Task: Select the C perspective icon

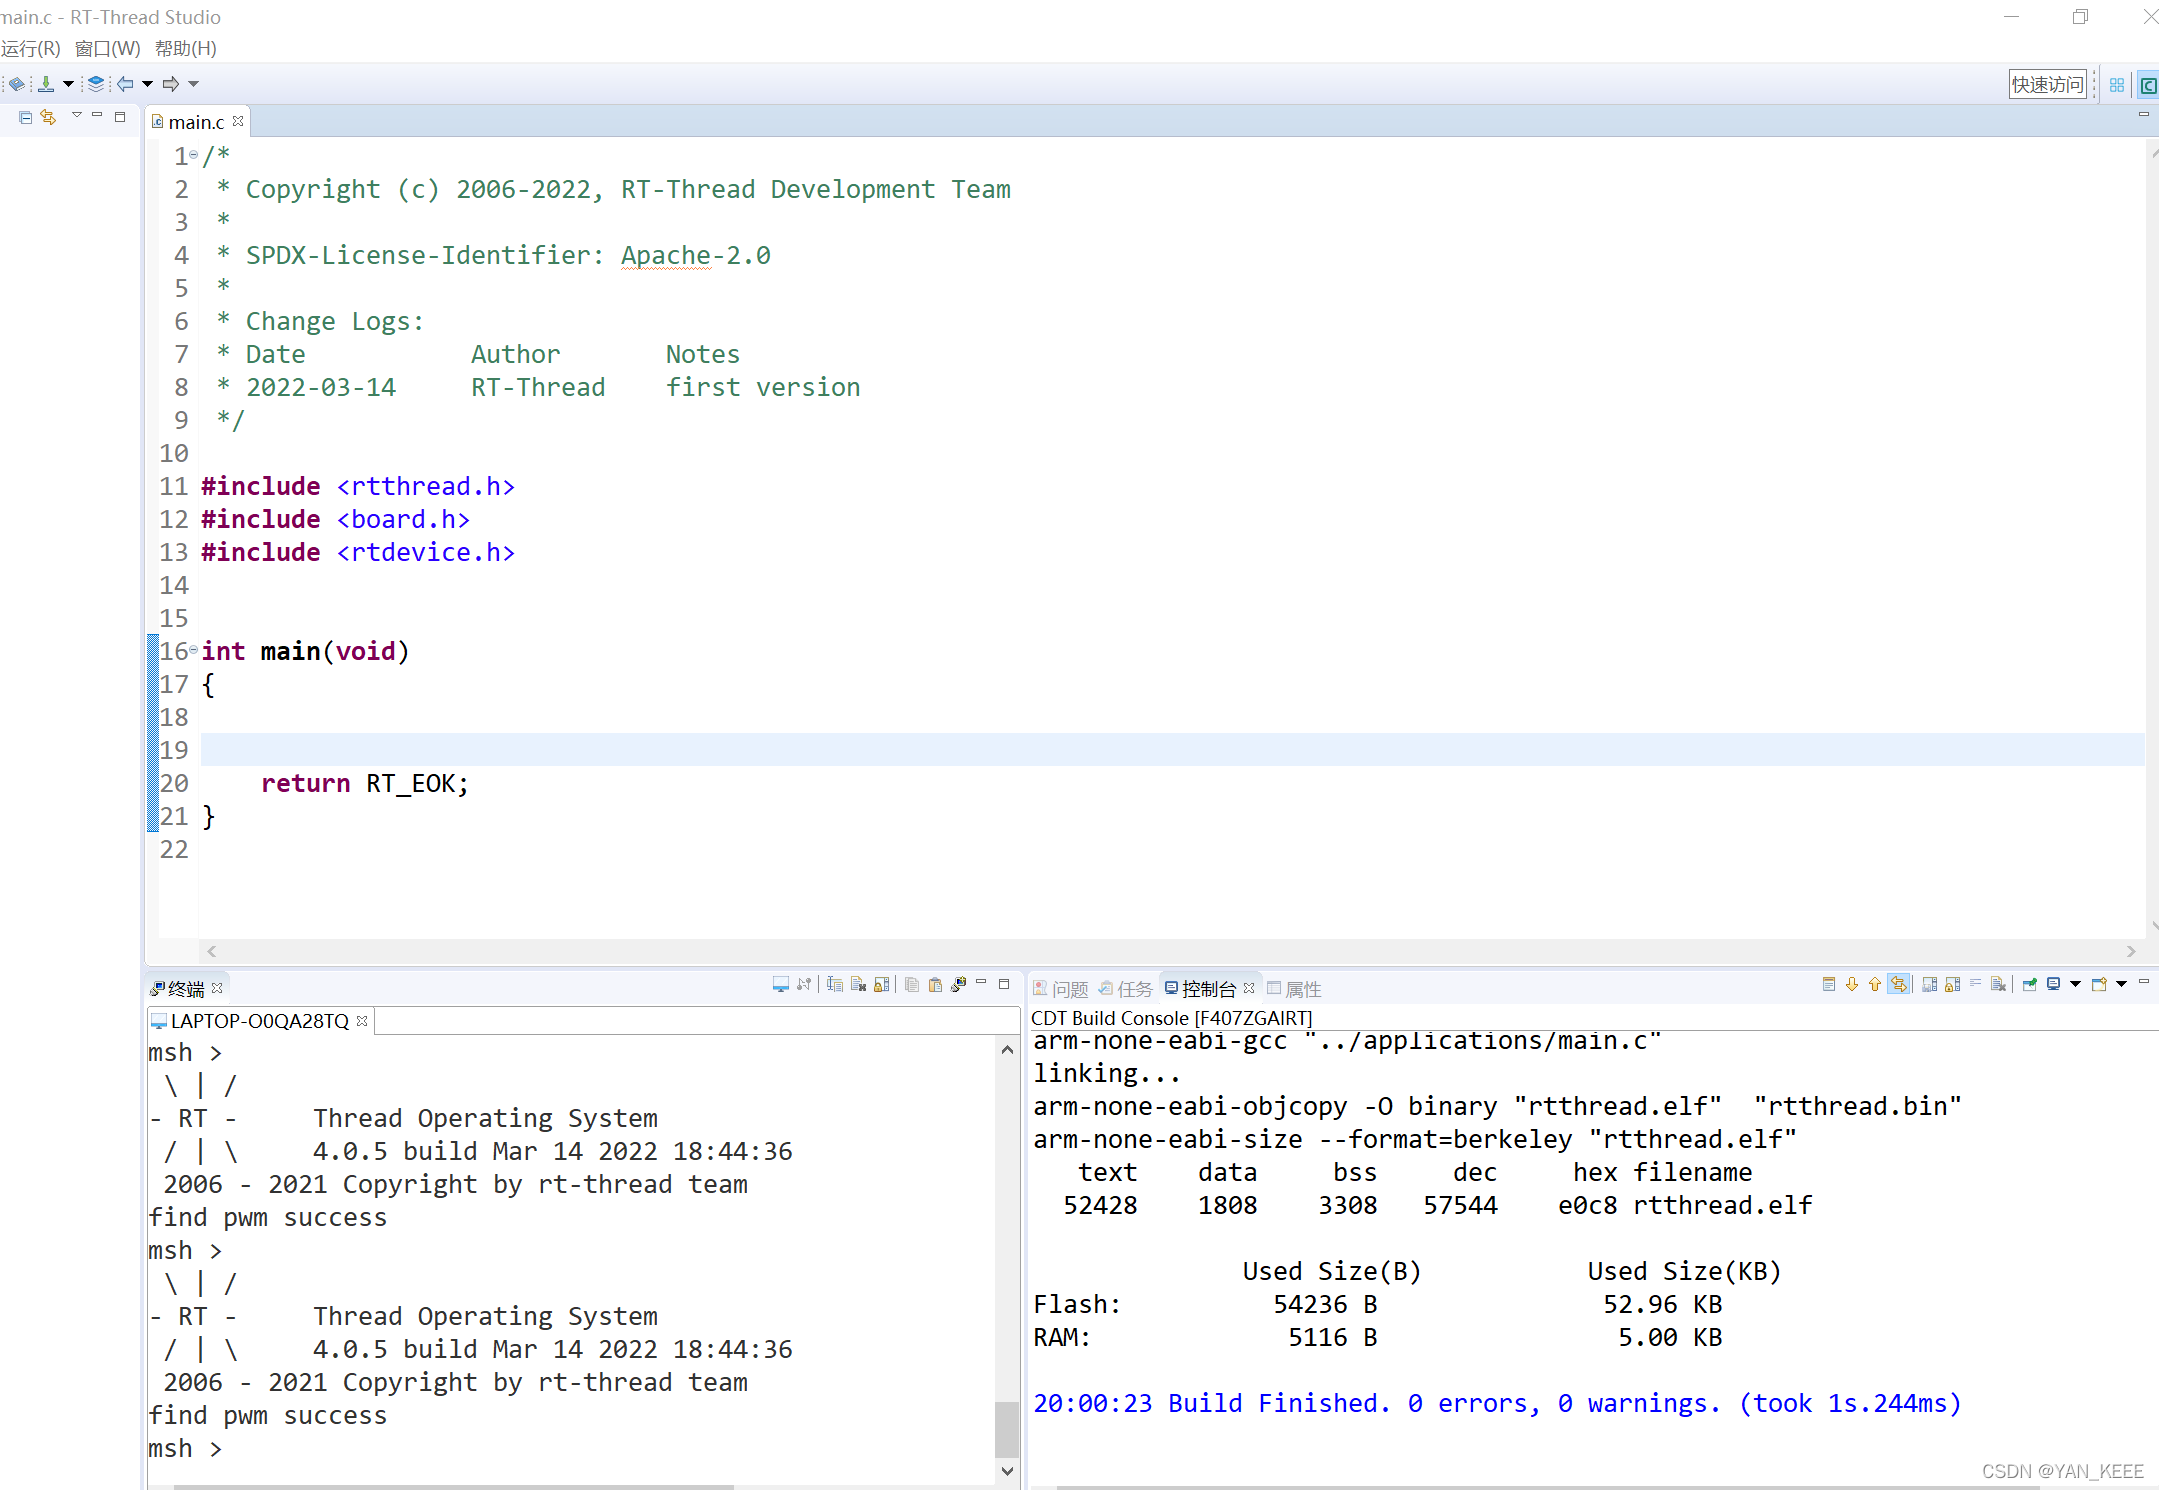Action: (x=2148, y=85)
